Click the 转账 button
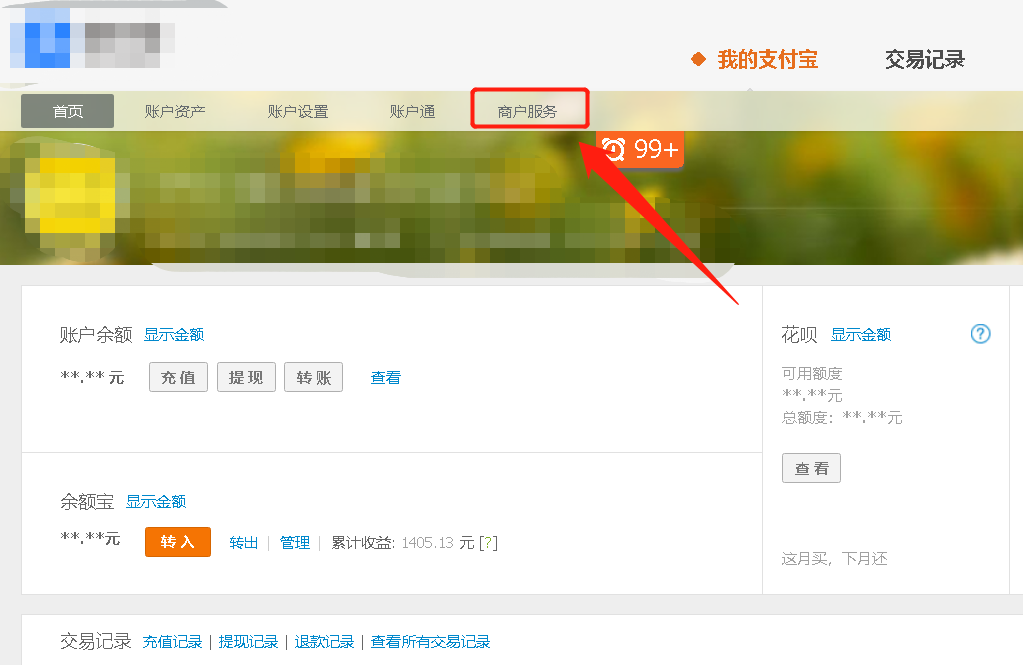The height and width of the screenshot is (665, 1023). 313,377
